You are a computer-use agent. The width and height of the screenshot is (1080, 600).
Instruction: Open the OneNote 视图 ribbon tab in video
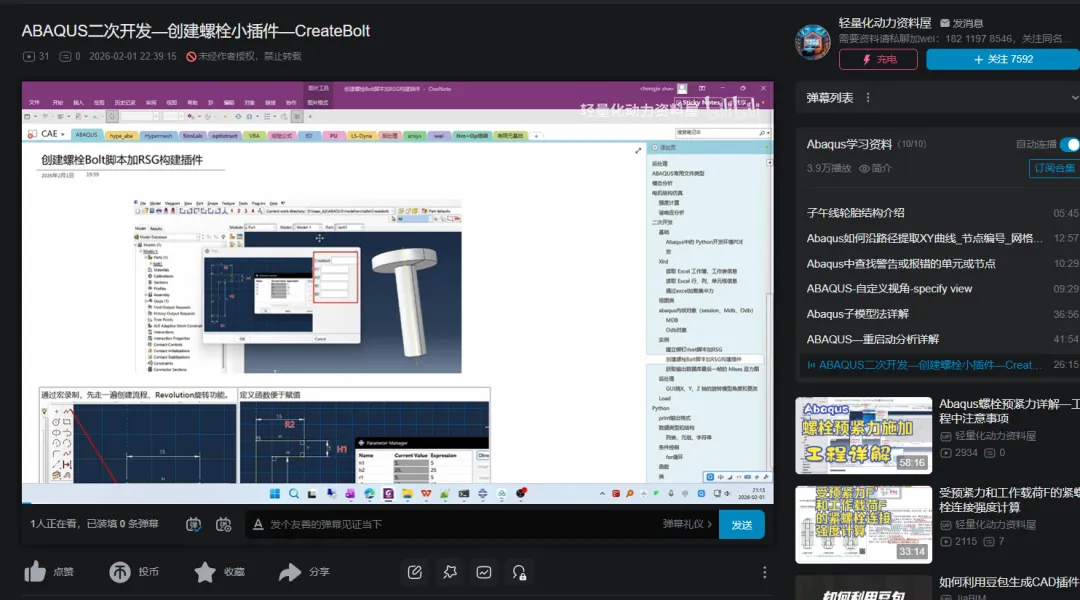tap(172, 103)
